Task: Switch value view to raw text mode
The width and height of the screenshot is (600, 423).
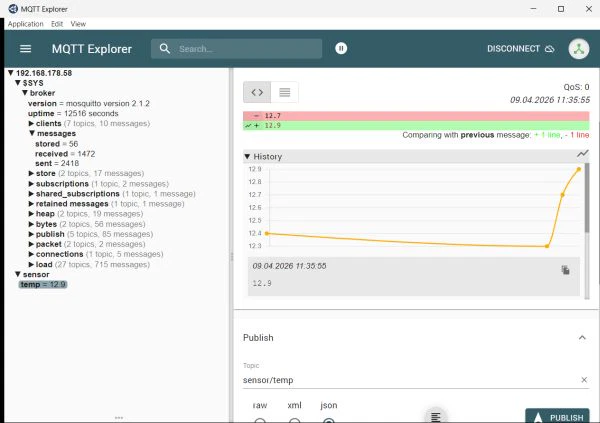Action: point(285,93)
